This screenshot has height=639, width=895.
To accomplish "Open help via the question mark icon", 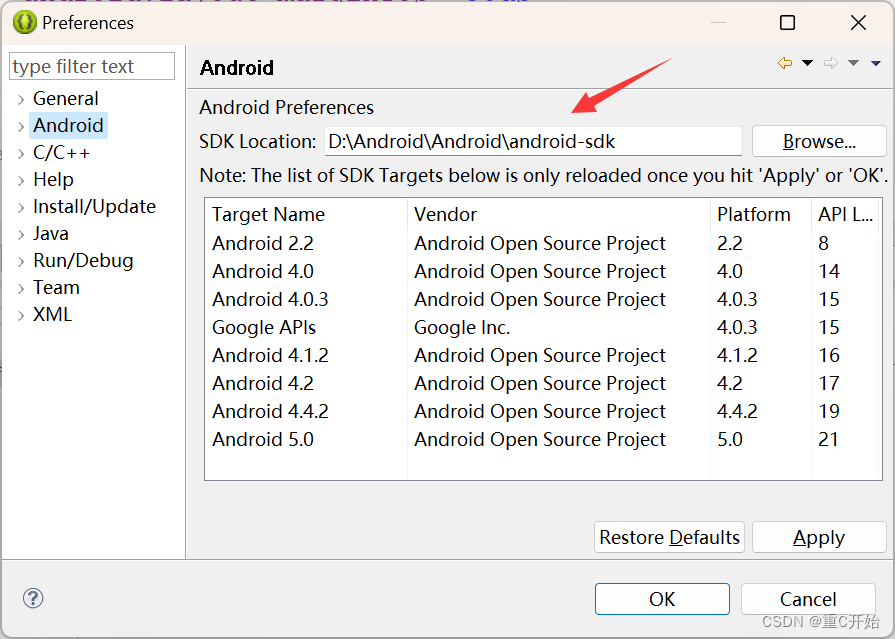I will (33, 598).
